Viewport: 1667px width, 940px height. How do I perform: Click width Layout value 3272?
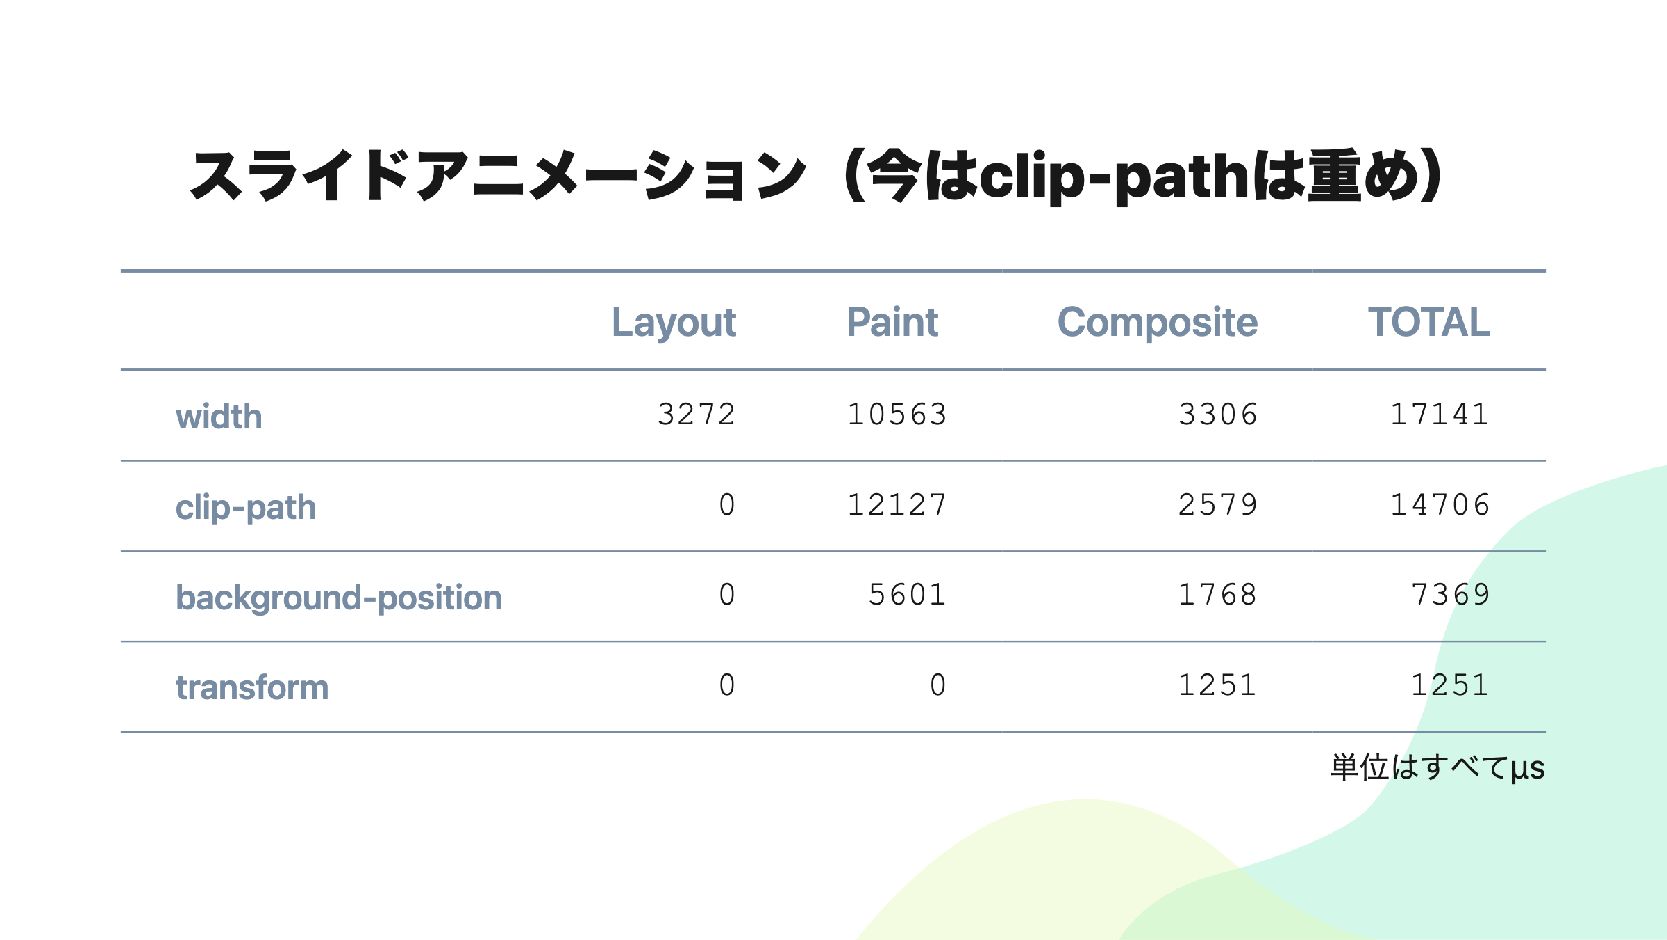[696, 414]
